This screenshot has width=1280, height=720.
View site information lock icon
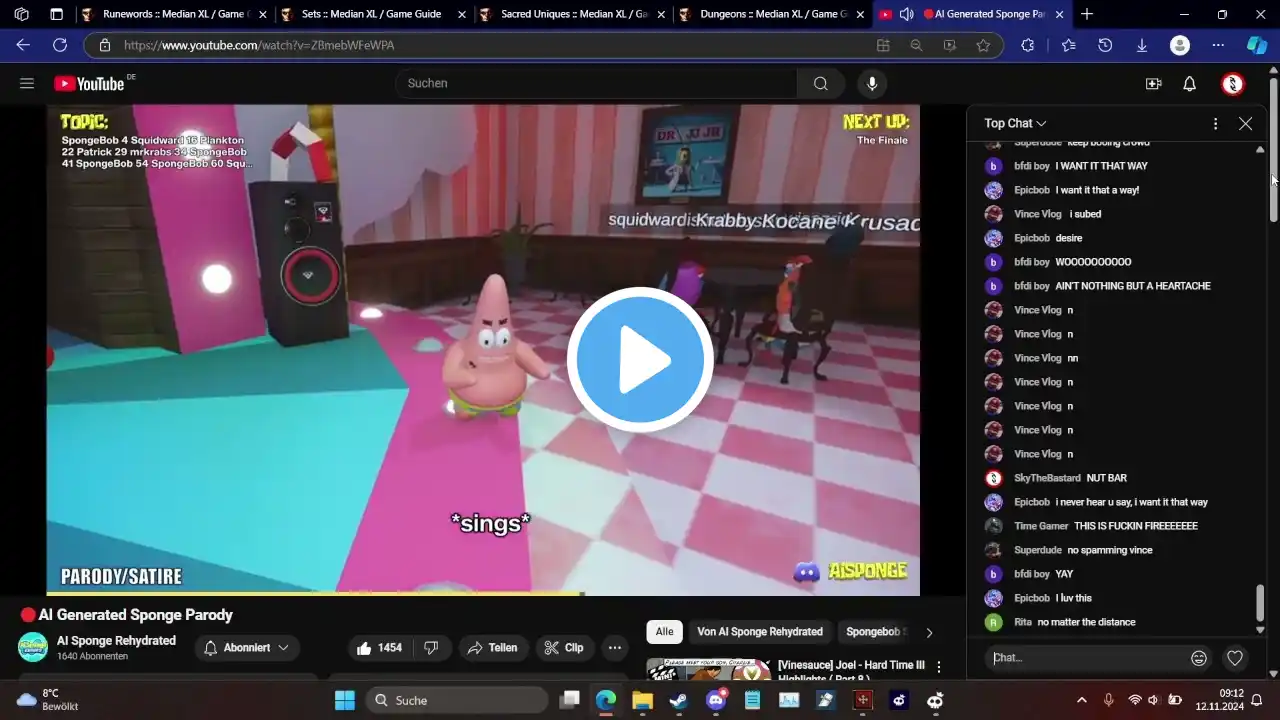tap(104, 45)
